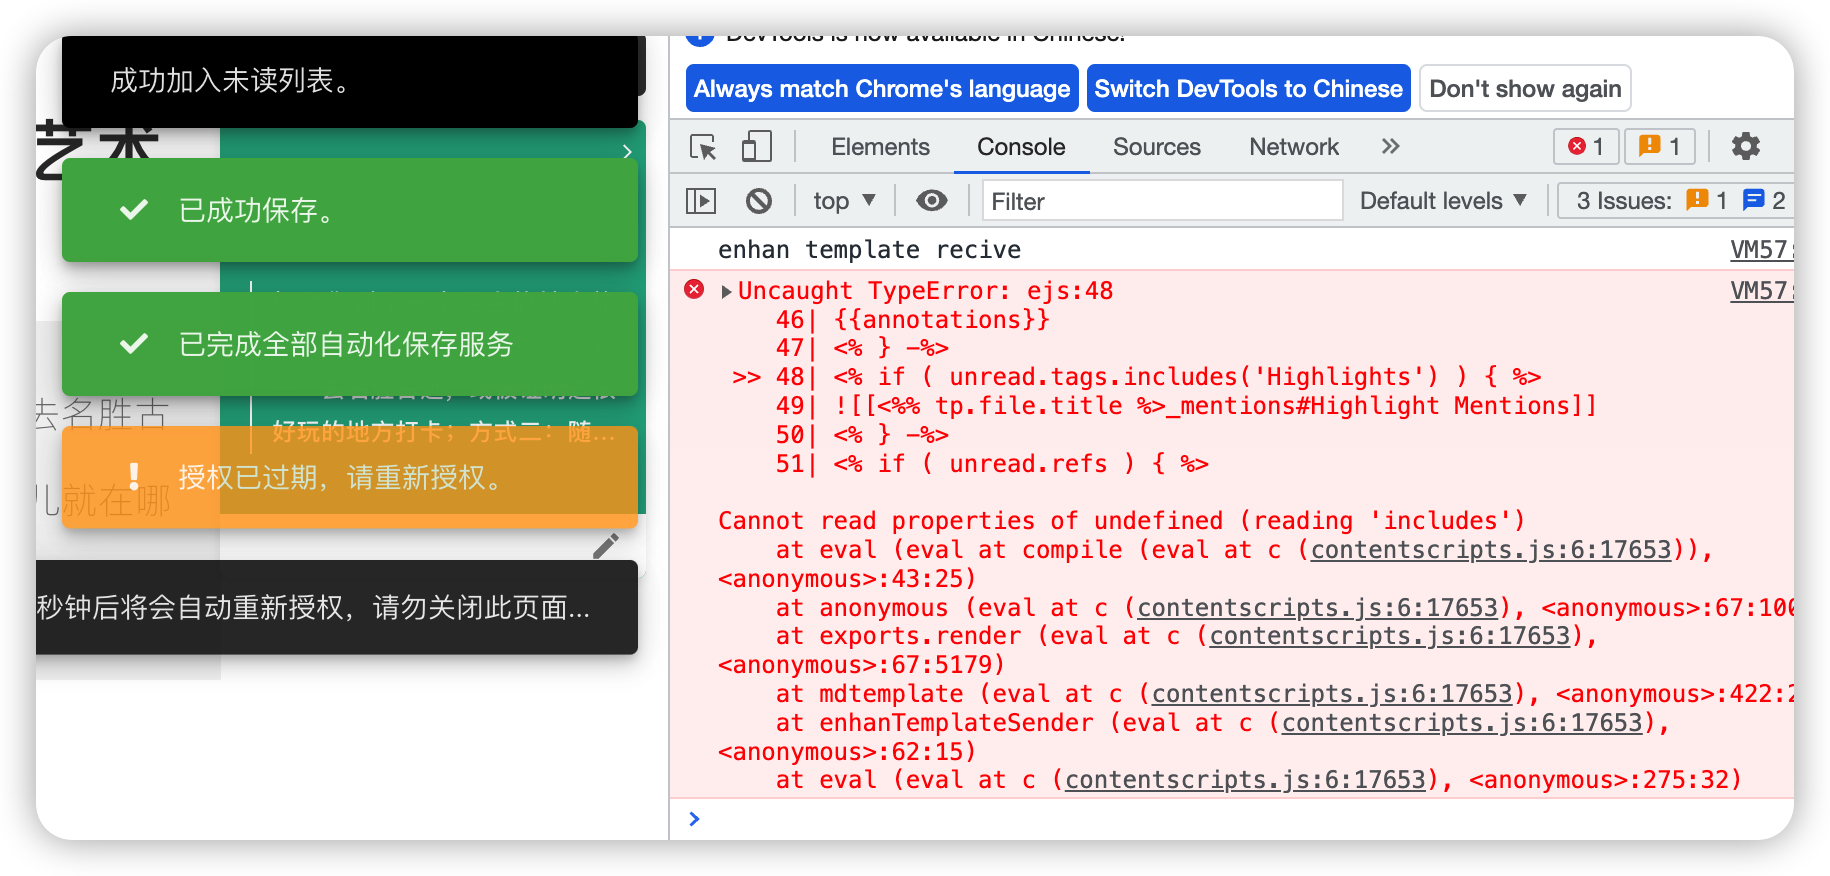The height and width of the screenshot is (876, 1830).
Task: Show the console sidebar icon
Action: 701,201
